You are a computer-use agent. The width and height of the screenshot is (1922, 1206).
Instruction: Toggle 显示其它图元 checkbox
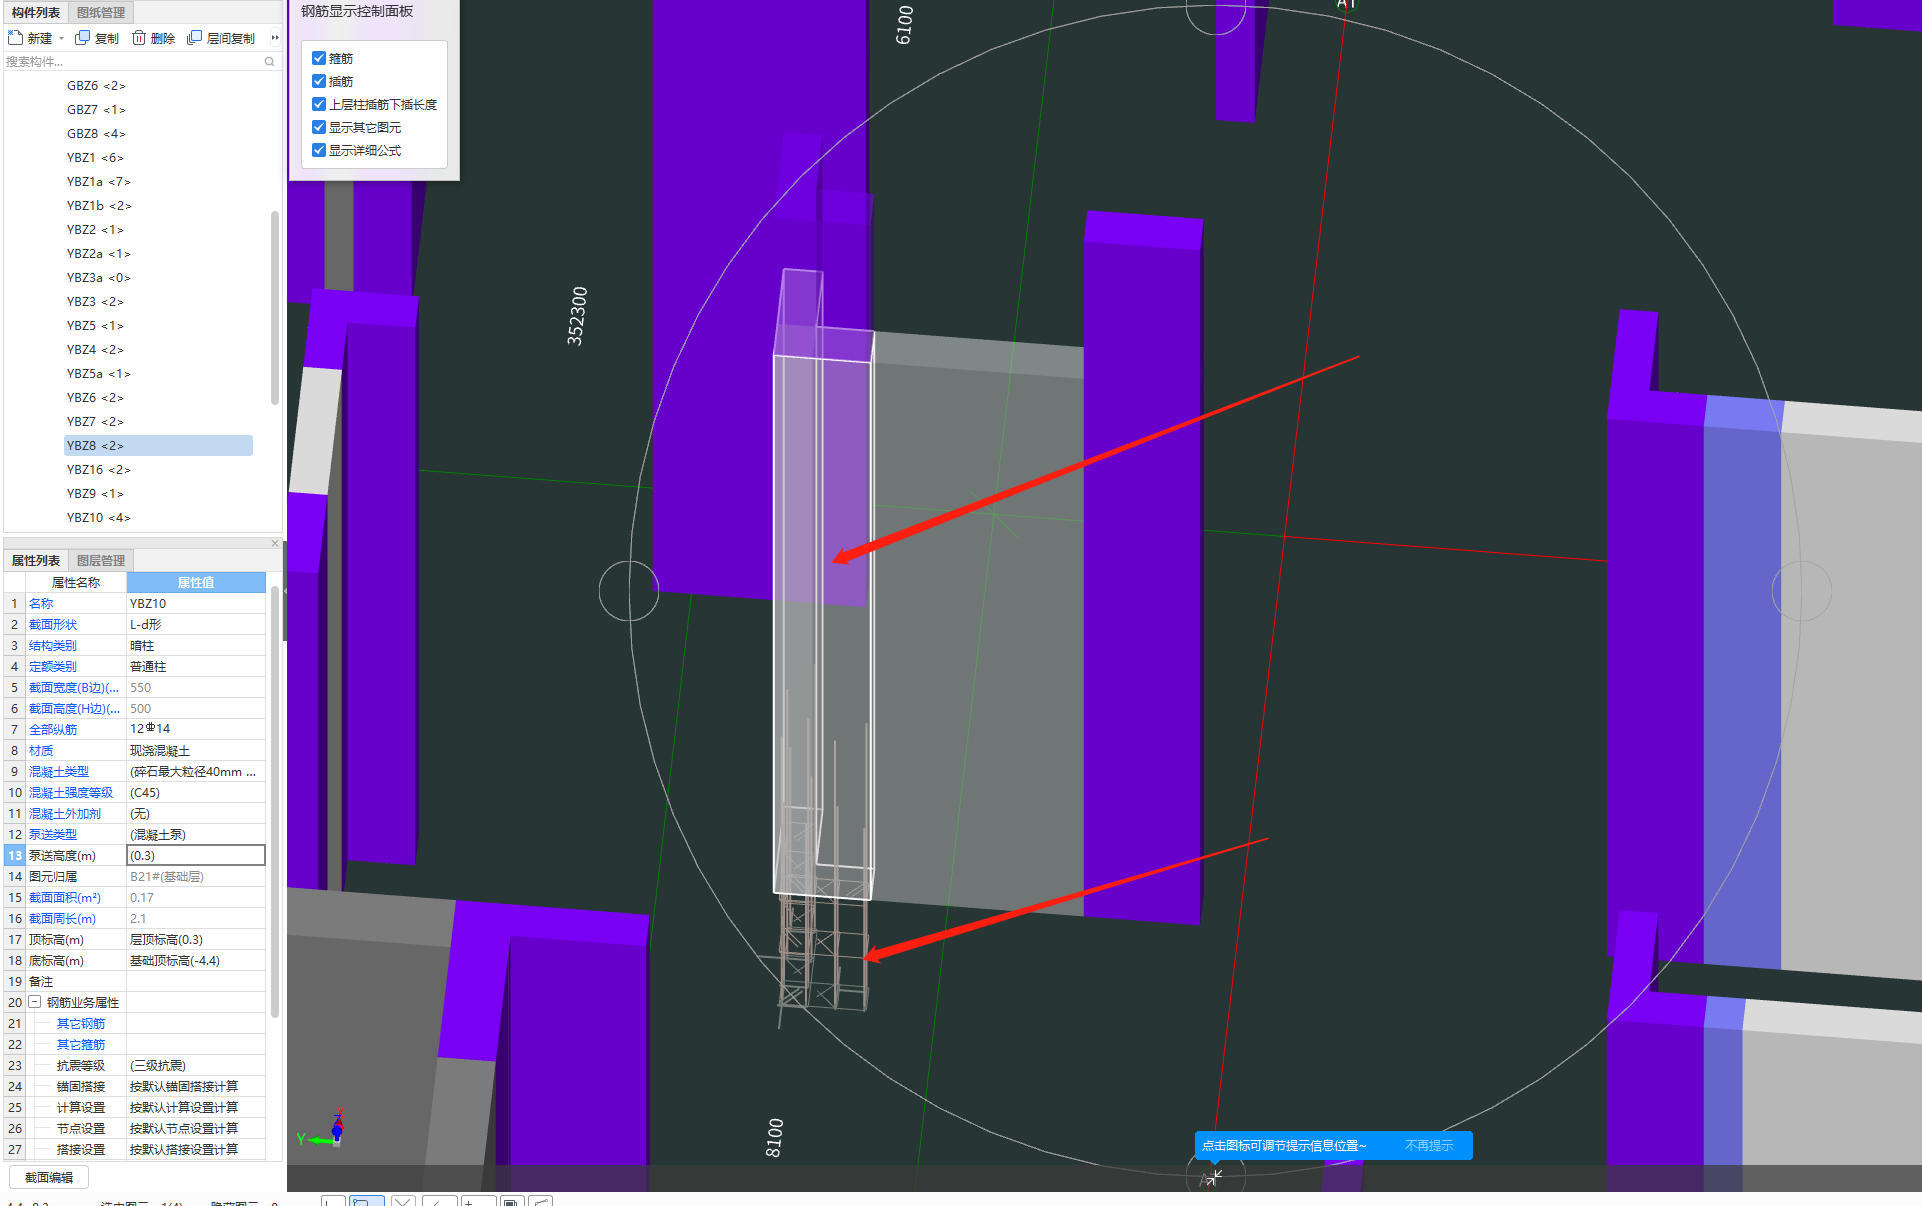319,127
